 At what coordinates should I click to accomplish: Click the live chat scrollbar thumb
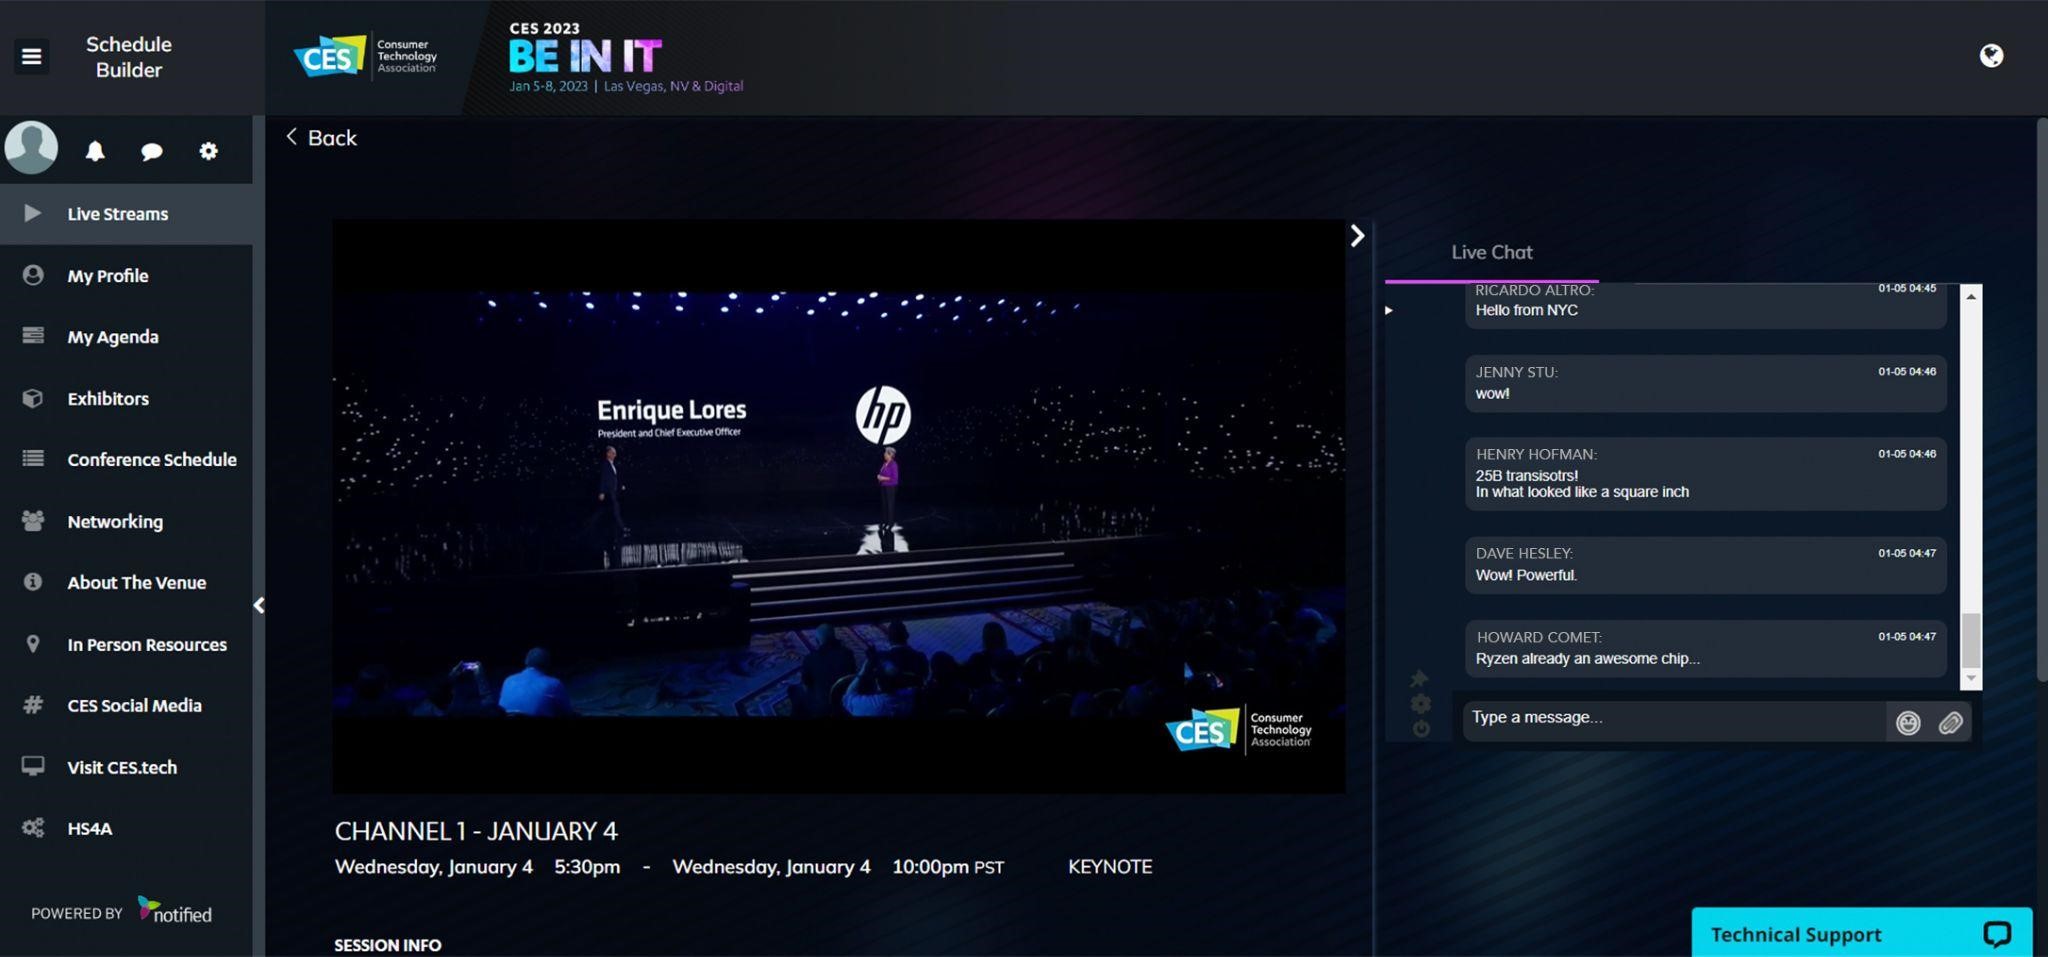[x=1970, y=639]
